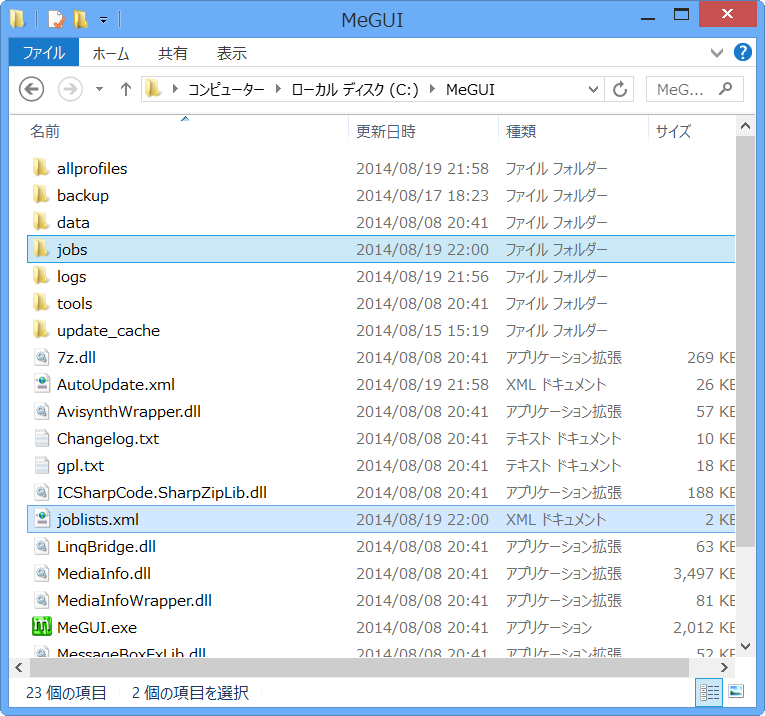The image size is (765, 716).
Task: Click the MeGUI breadcrumb in address bar
Action: (x=470, y=90)
